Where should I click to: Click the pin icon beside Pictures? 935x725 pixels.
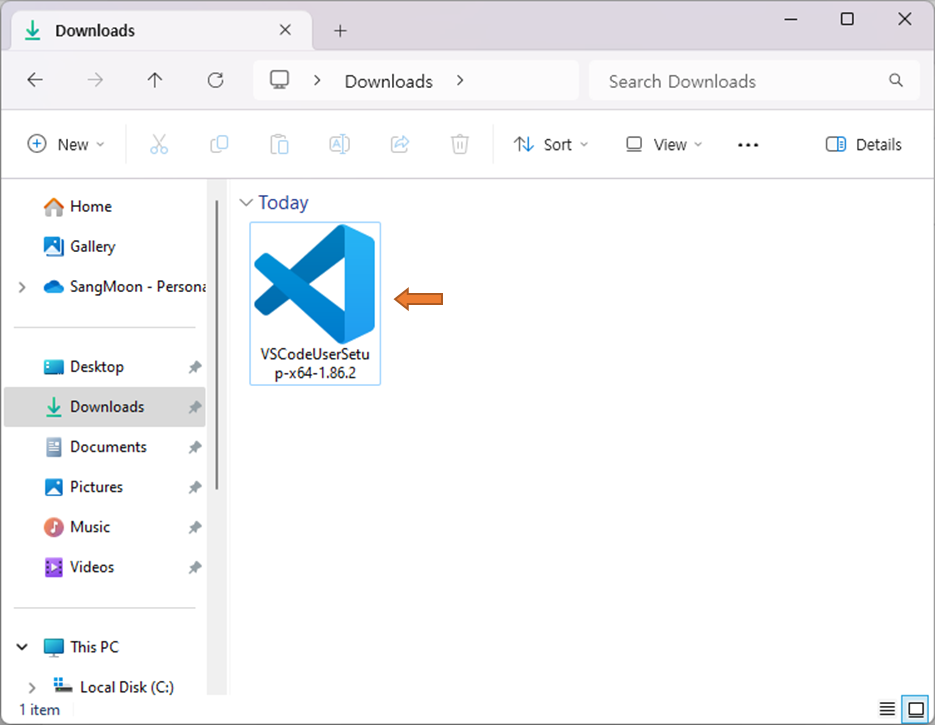(195, 487)
